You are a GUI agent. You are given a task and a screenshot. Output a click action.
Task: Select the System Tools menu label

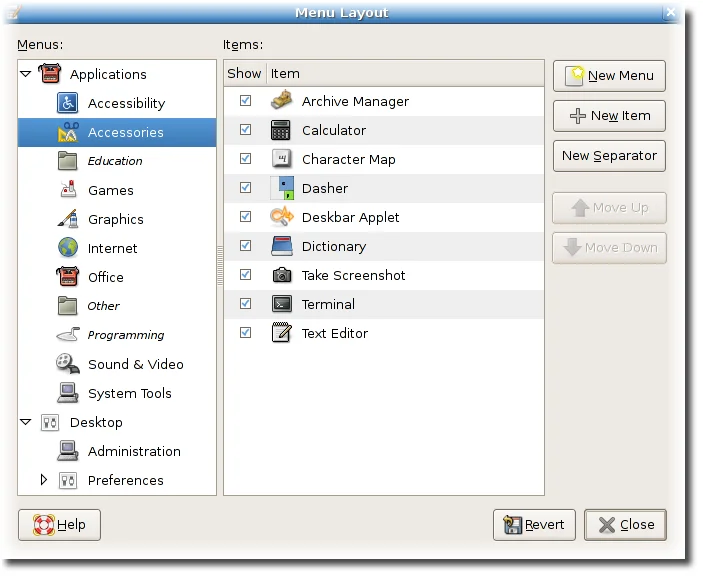(130, 394)
